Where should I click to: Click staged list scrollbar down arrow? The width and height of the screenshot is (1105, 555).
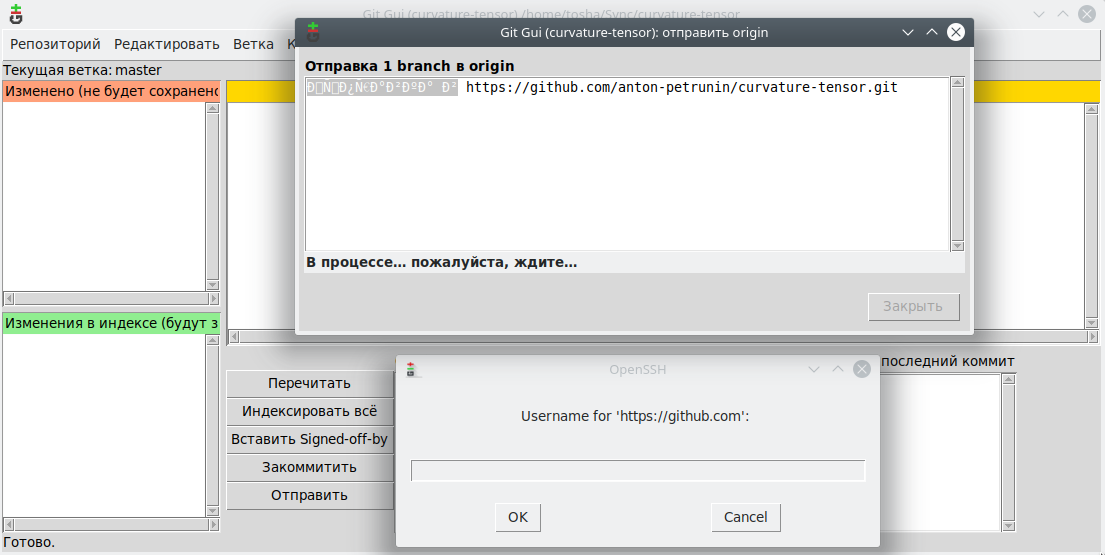click(x=213, y=511)
